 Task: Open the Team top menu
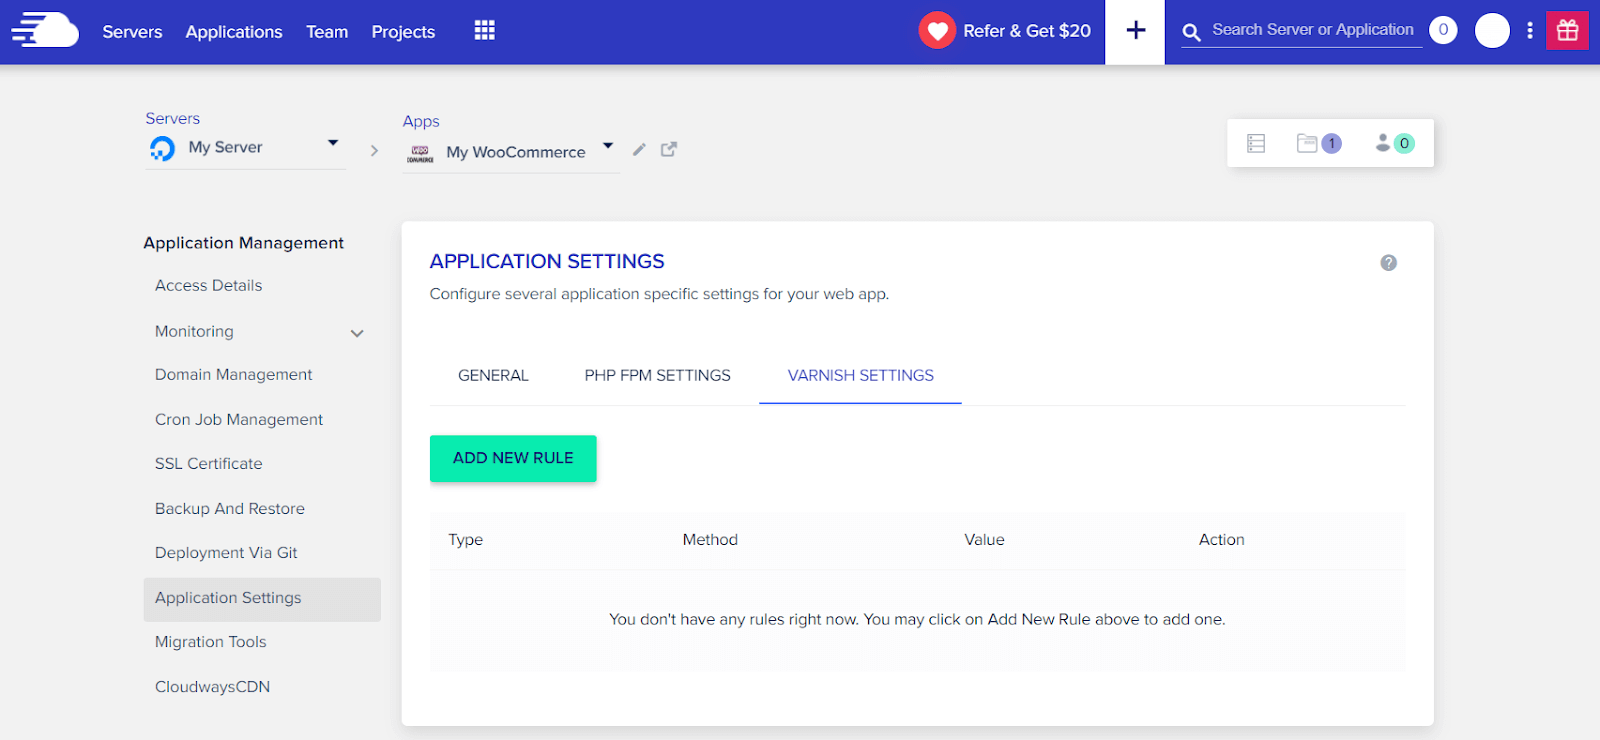pyautogui.click(x=327, y=32)
